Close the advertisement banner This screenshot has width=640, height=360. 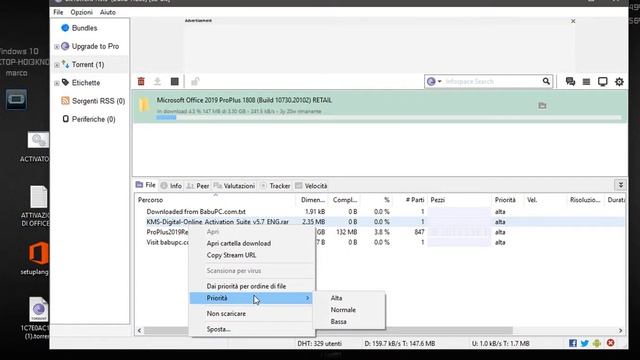click(x=573, y=21)
